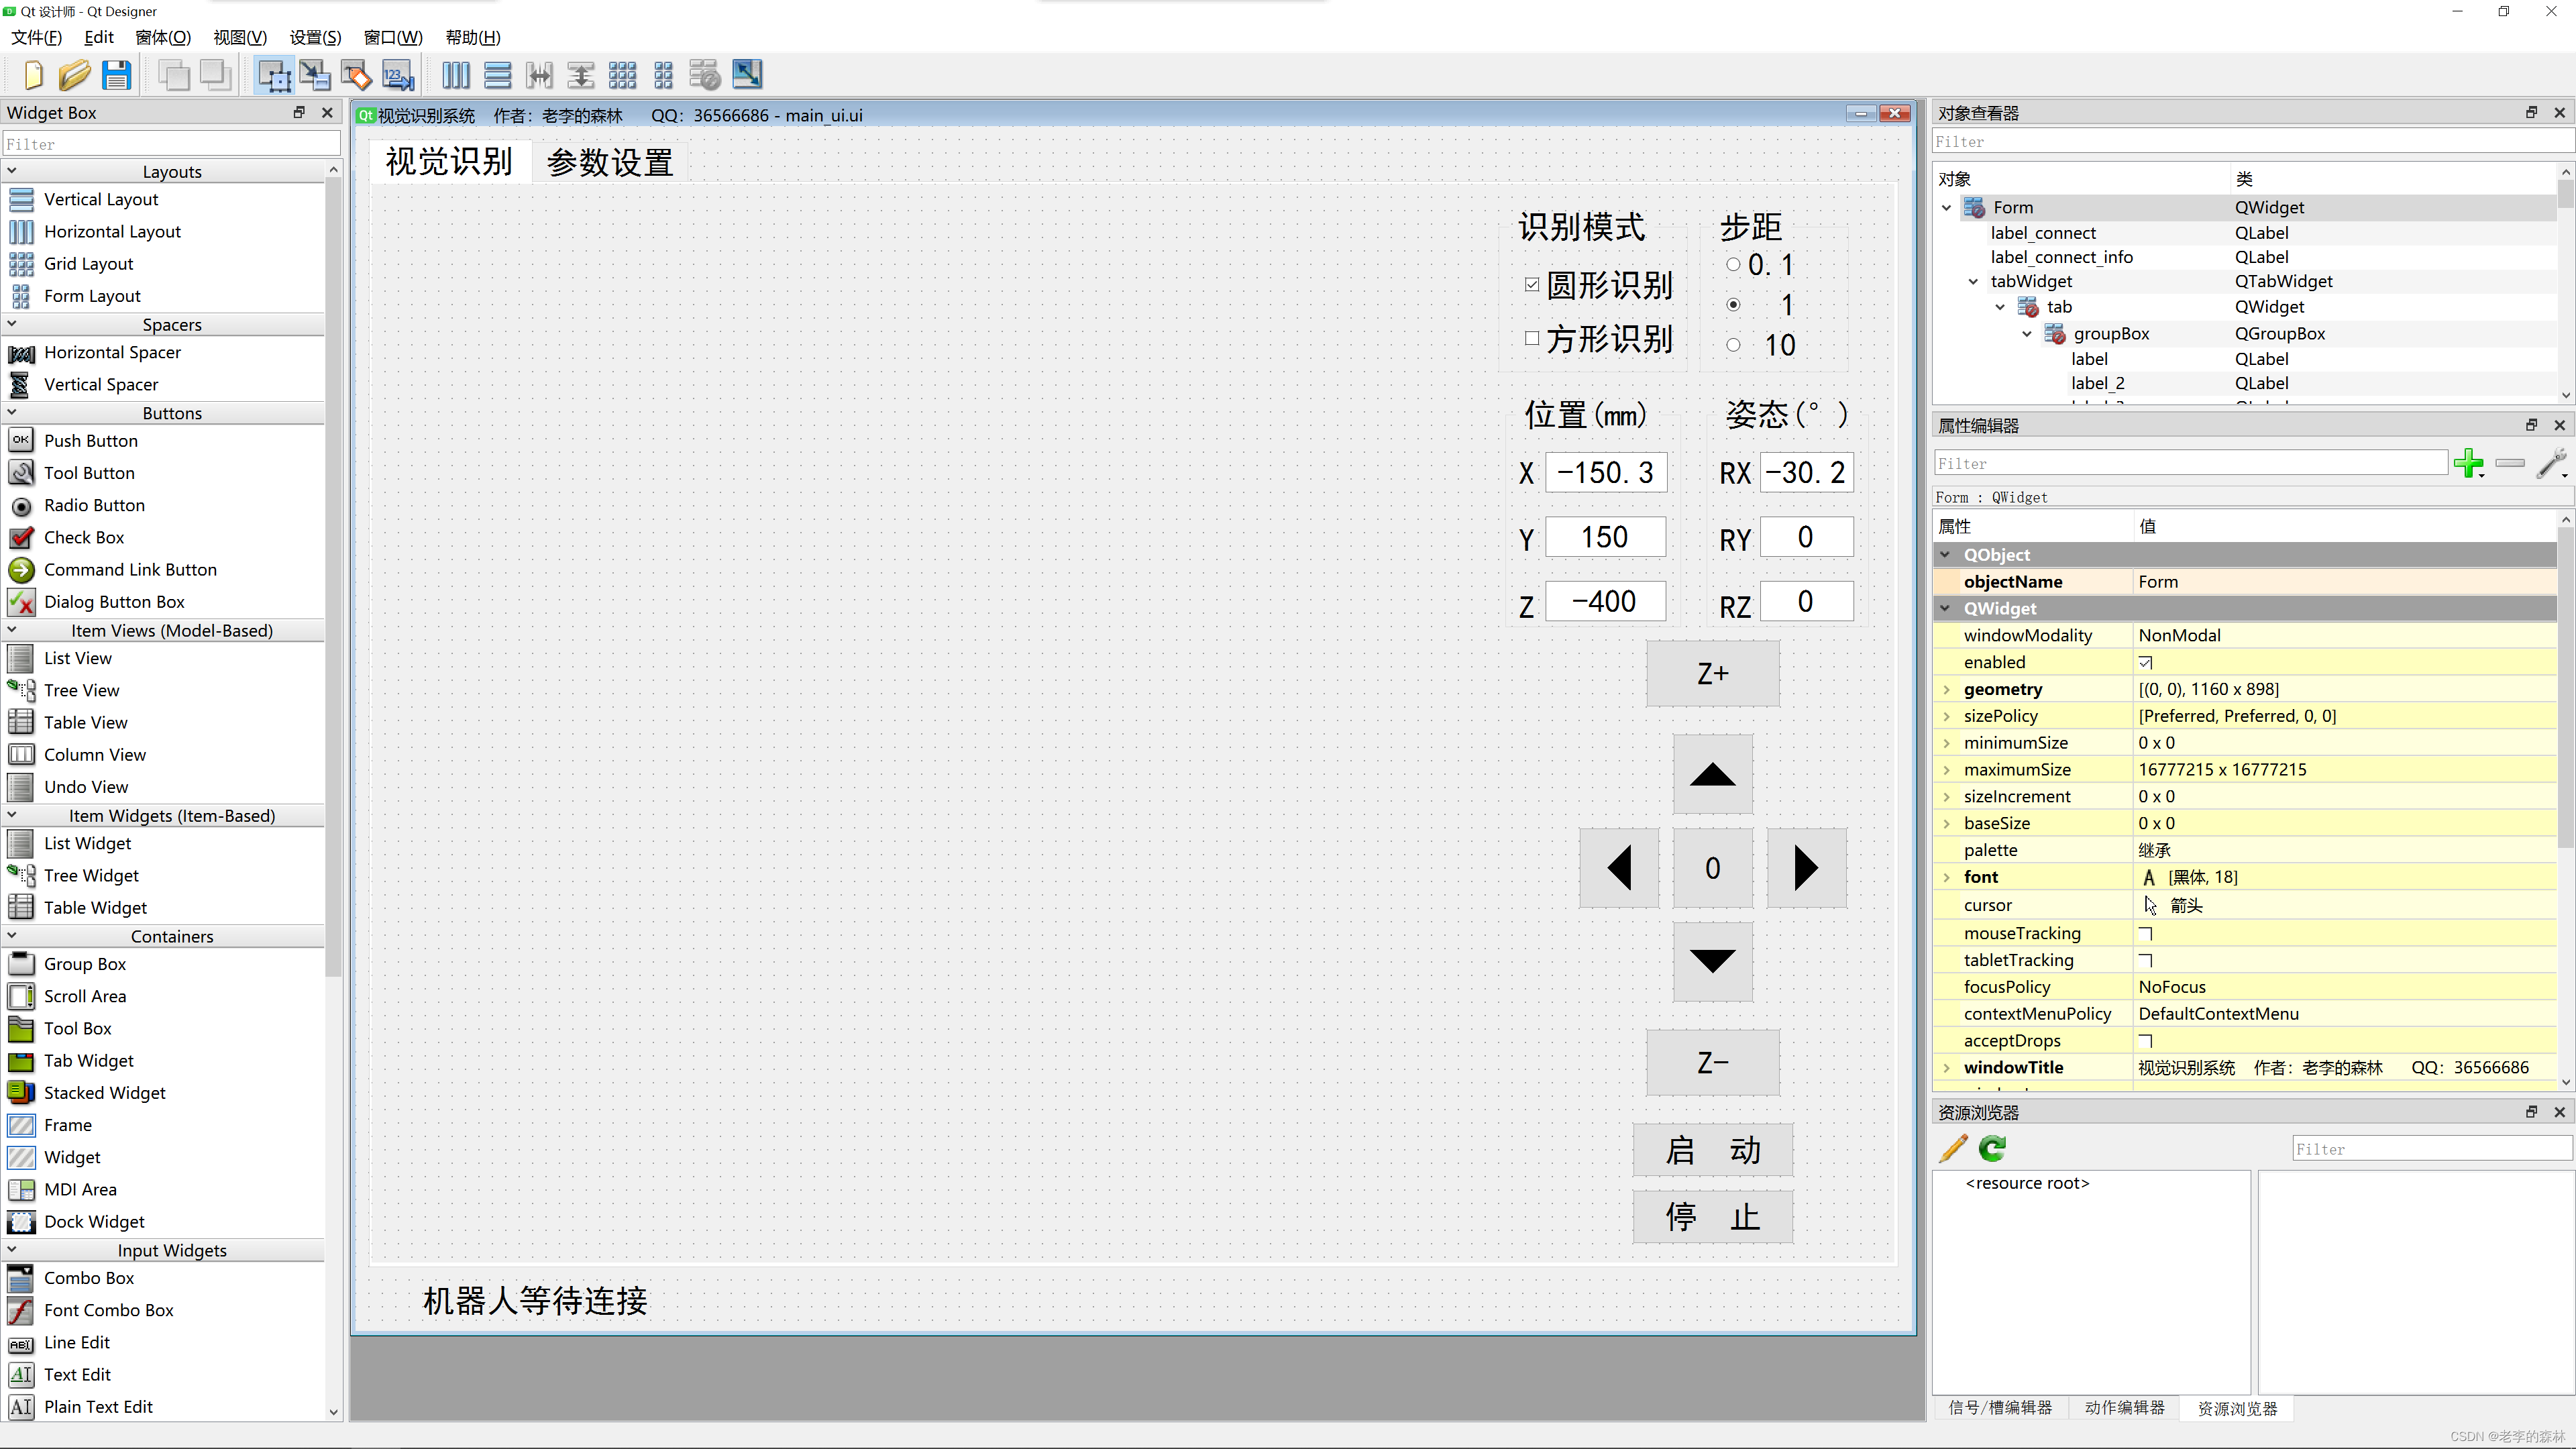The image size is (2576, 1449).
Task: Click the Form Layout icon
Action: pyautogui.click(x=23, y=295)
